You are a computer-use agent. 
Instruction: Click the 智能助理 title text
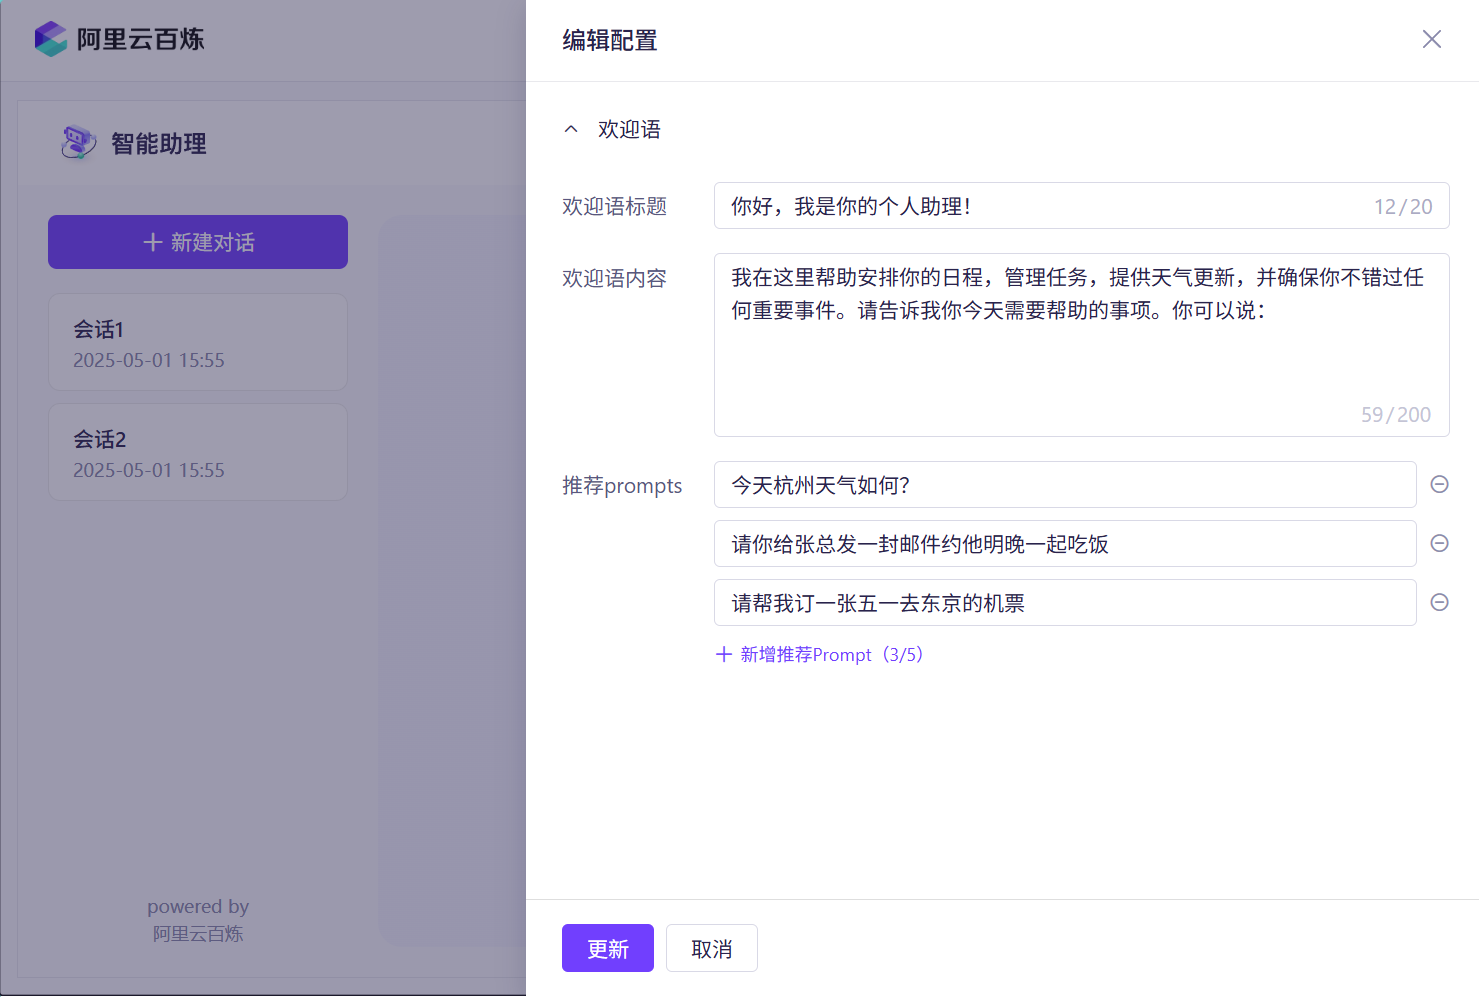coord(159,144)
